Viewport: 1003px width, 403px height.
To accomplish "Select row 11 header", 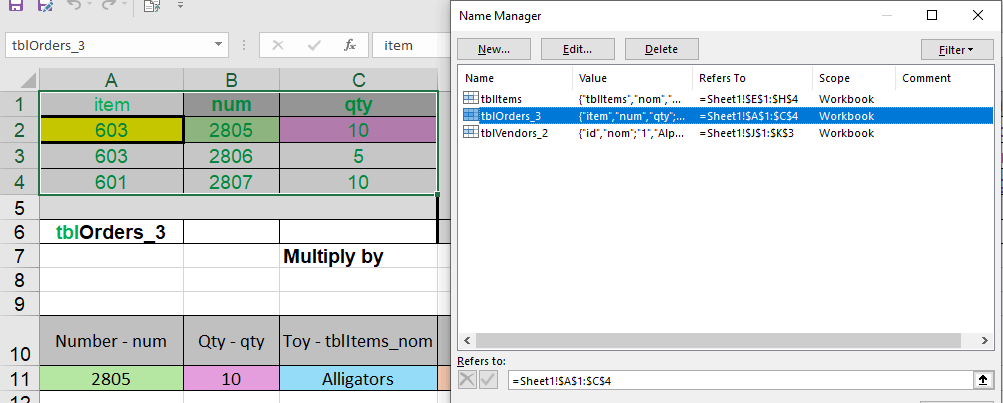I will point(19,379).
